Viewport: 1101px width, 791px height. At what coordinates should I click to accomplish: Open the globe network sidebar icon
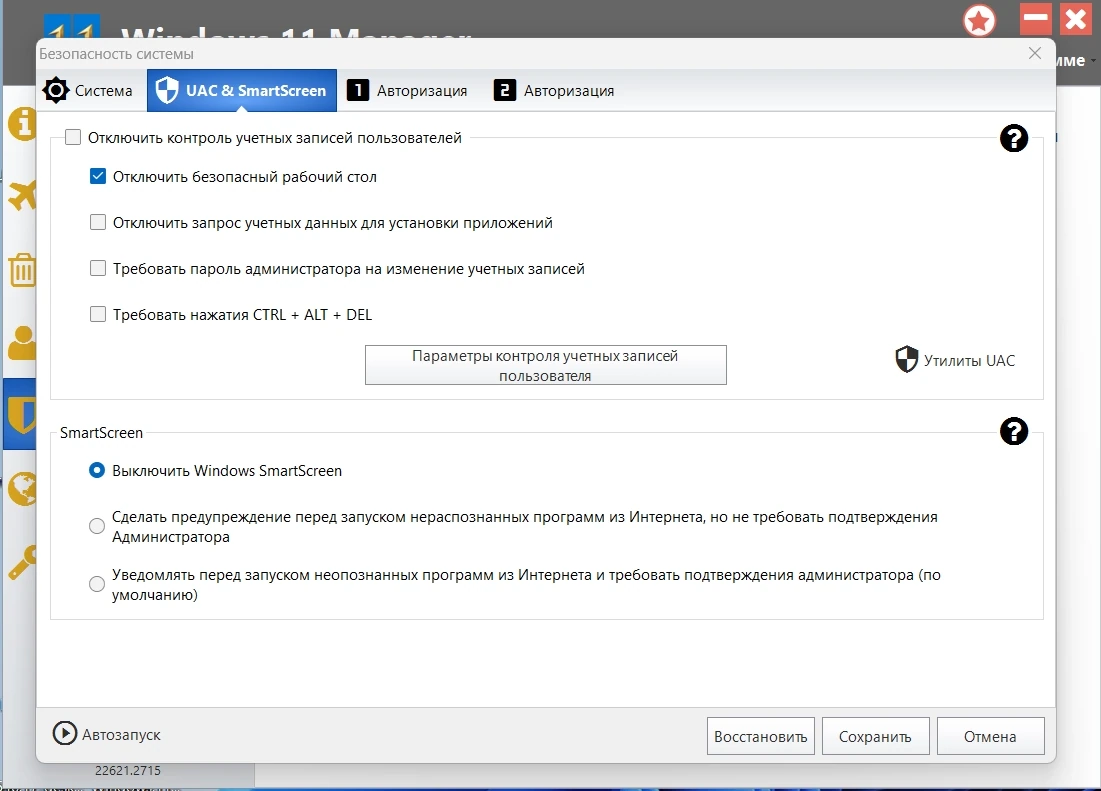tap(22, 488)
